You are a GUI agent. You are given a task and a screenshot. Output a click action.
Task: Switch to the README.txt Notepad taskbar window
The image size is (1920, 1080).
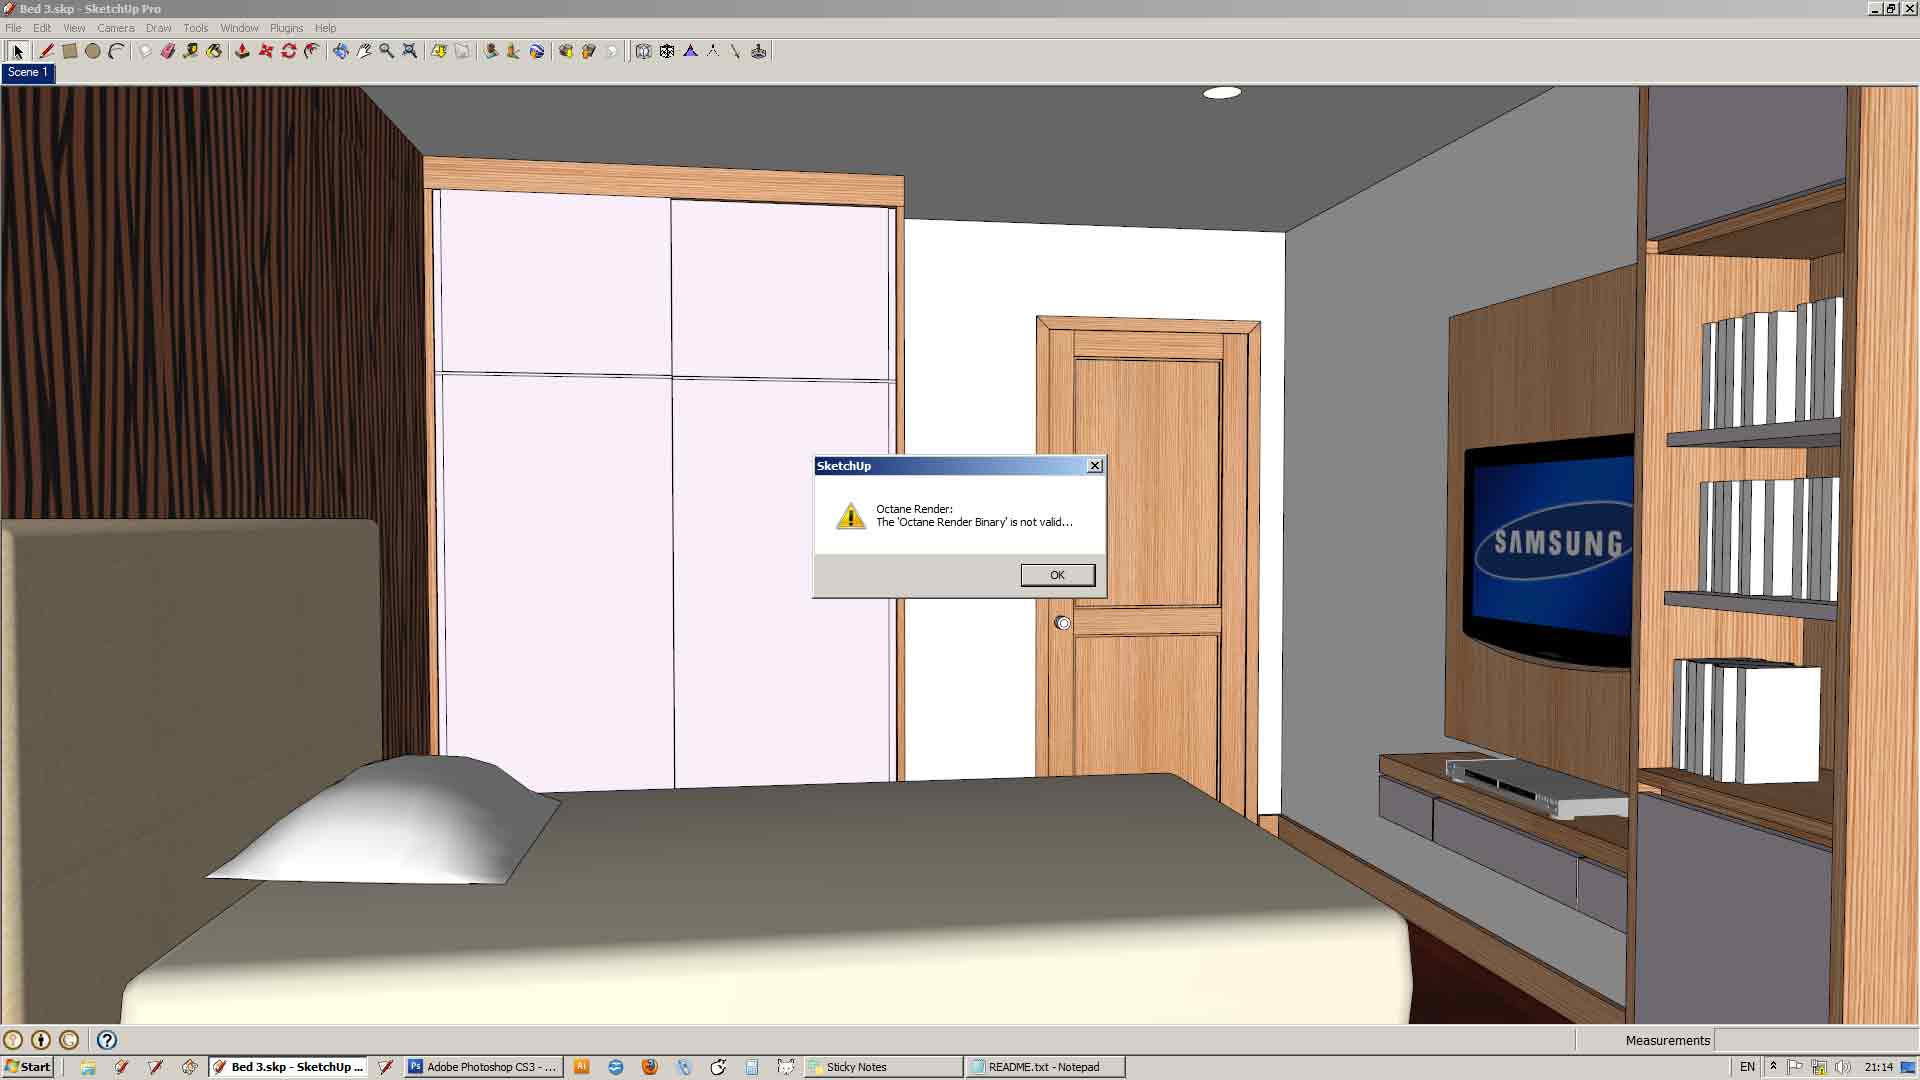click(x=1045, y=1067)
